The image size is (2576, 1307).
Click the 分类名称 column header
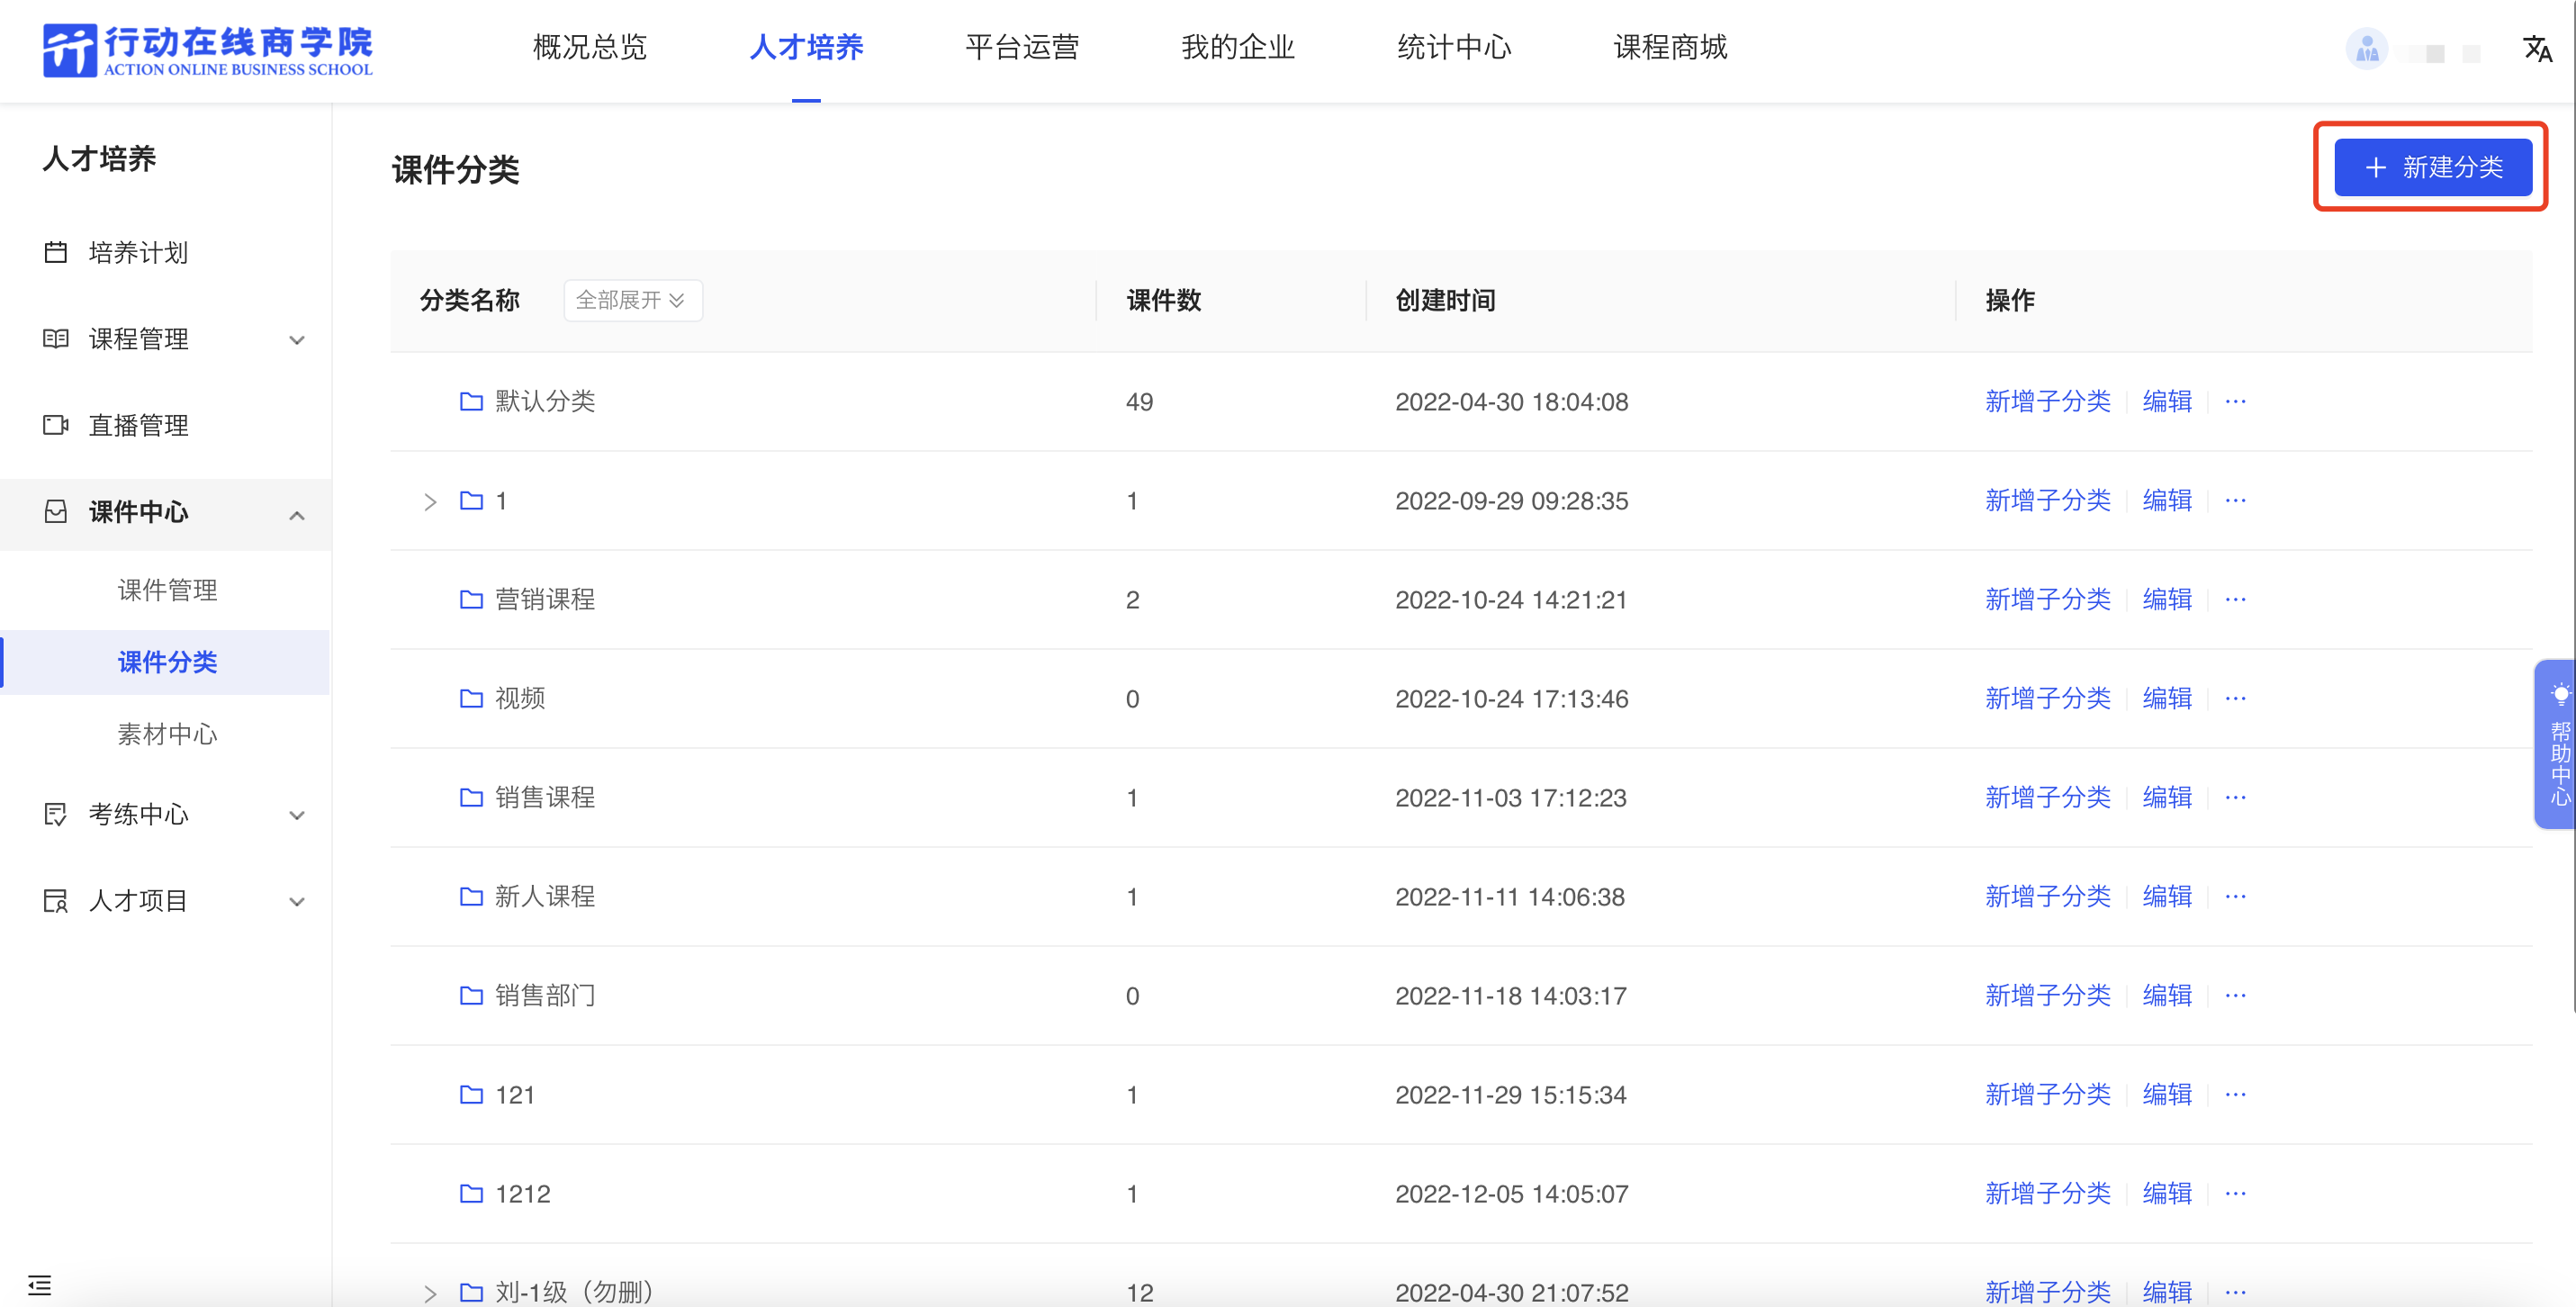tap(469, 300)
